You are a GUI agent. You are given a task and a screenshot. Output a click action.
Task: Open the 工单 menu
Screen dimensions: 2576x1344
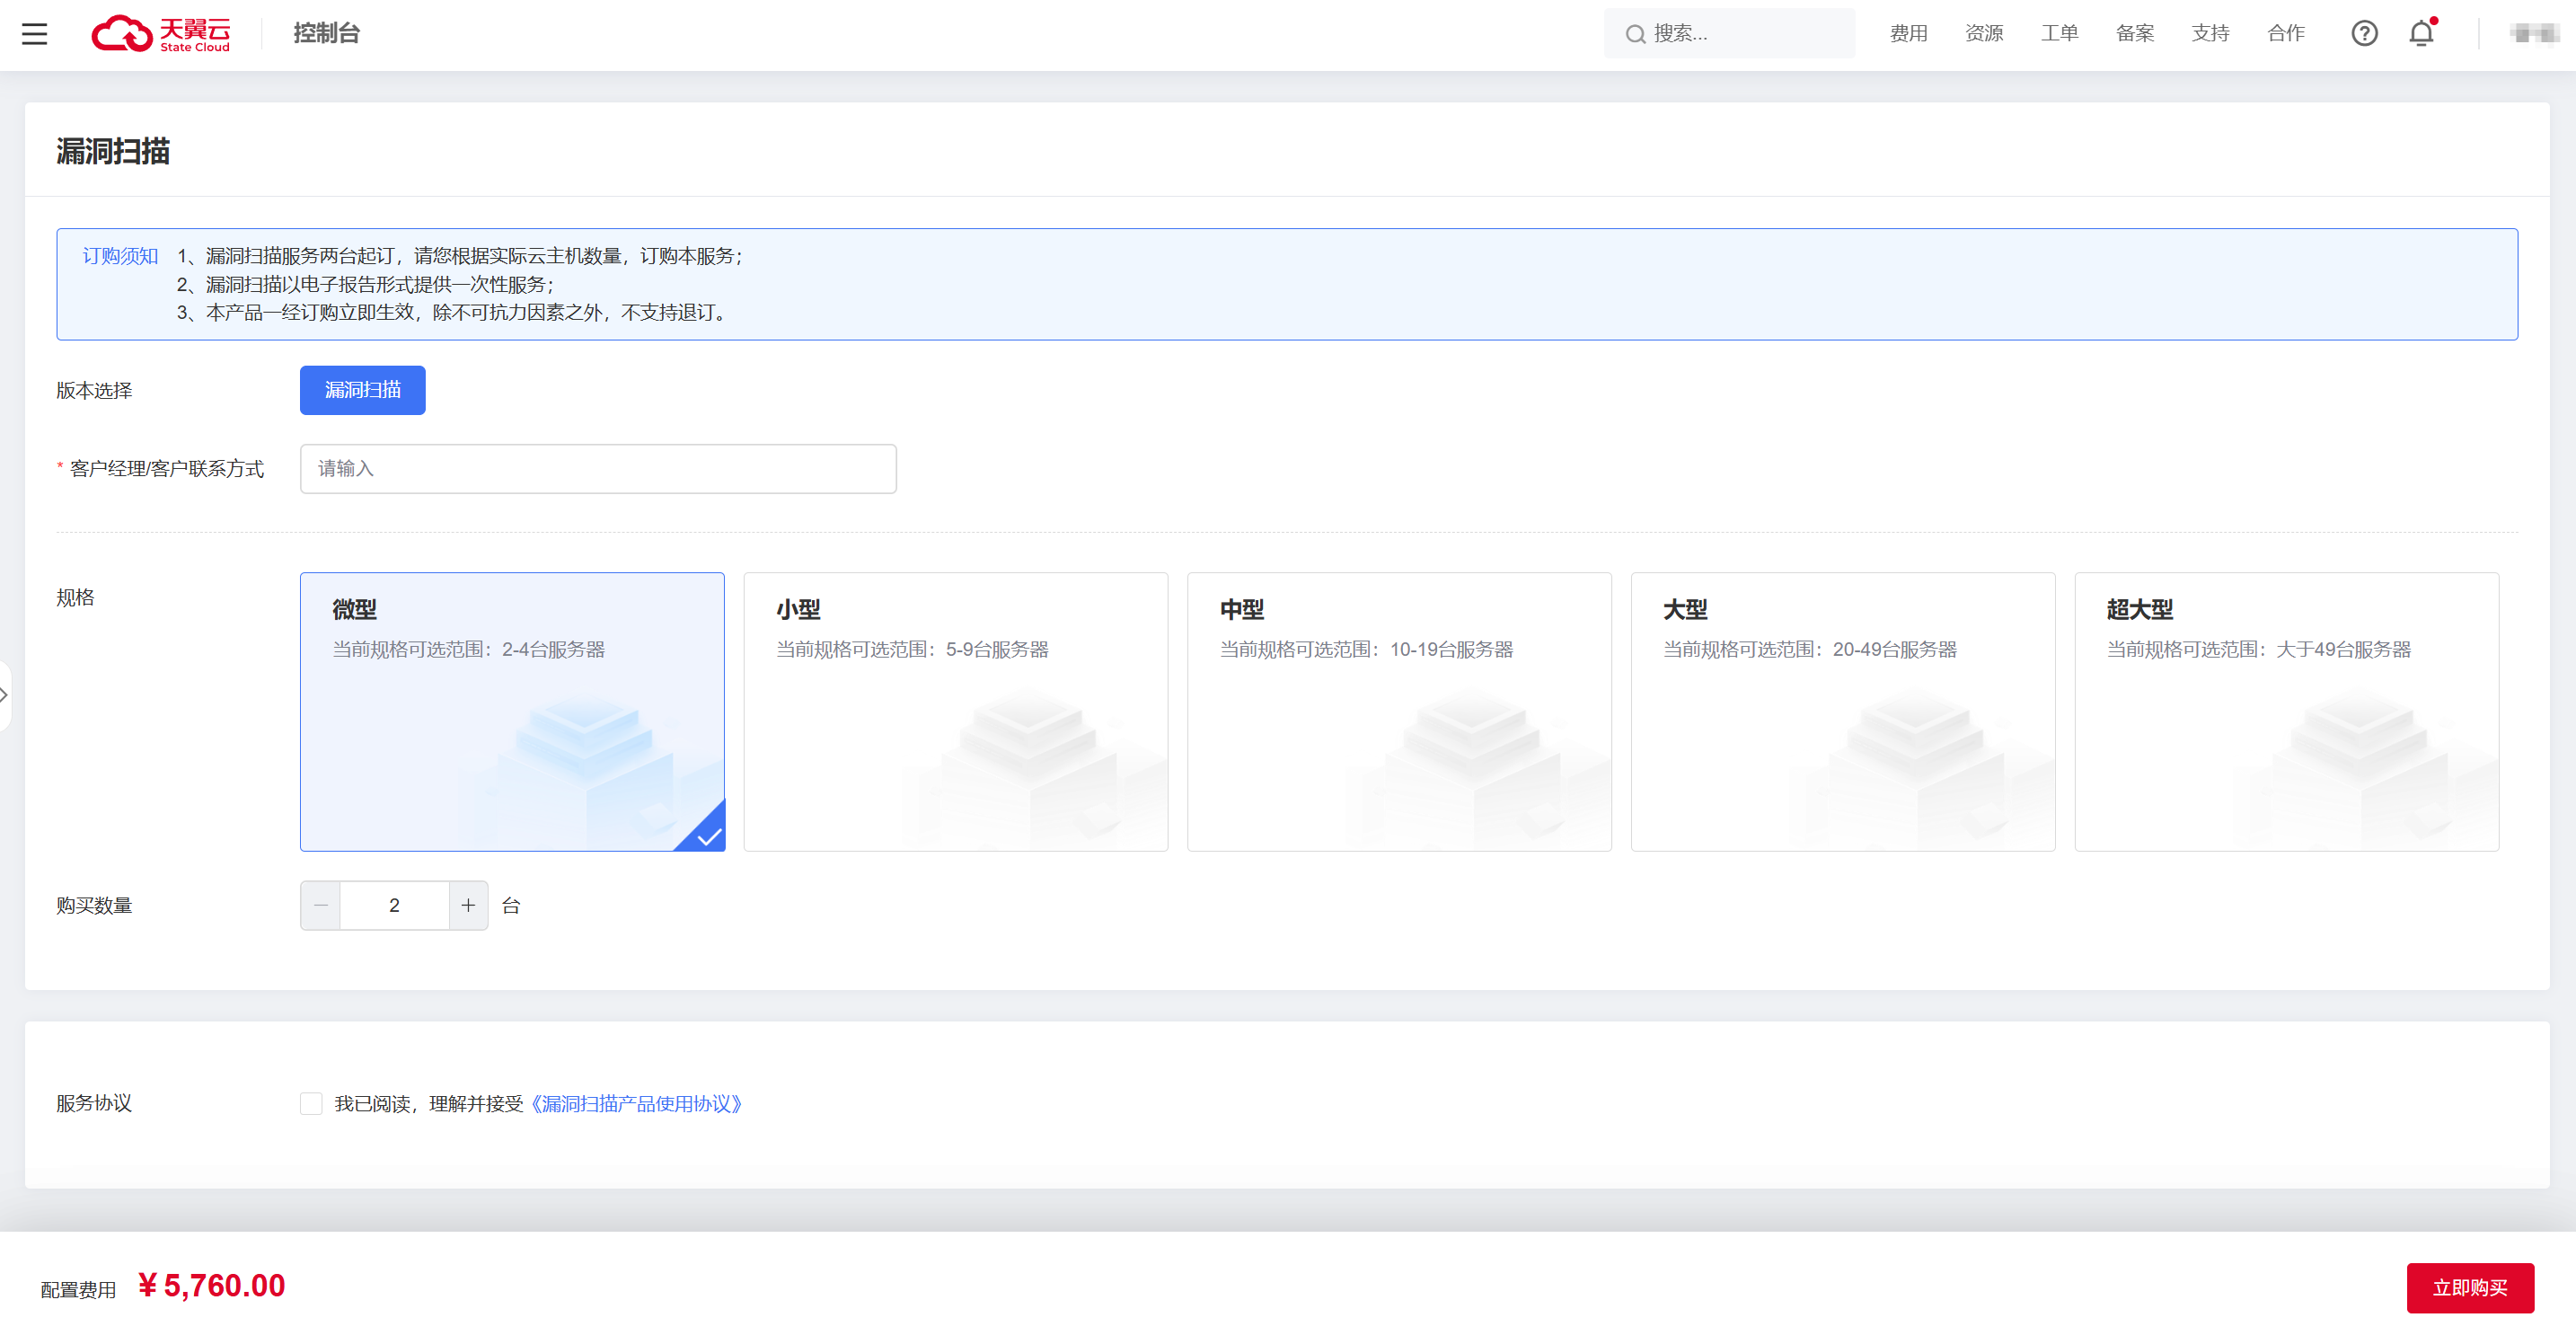point(2059,34)
